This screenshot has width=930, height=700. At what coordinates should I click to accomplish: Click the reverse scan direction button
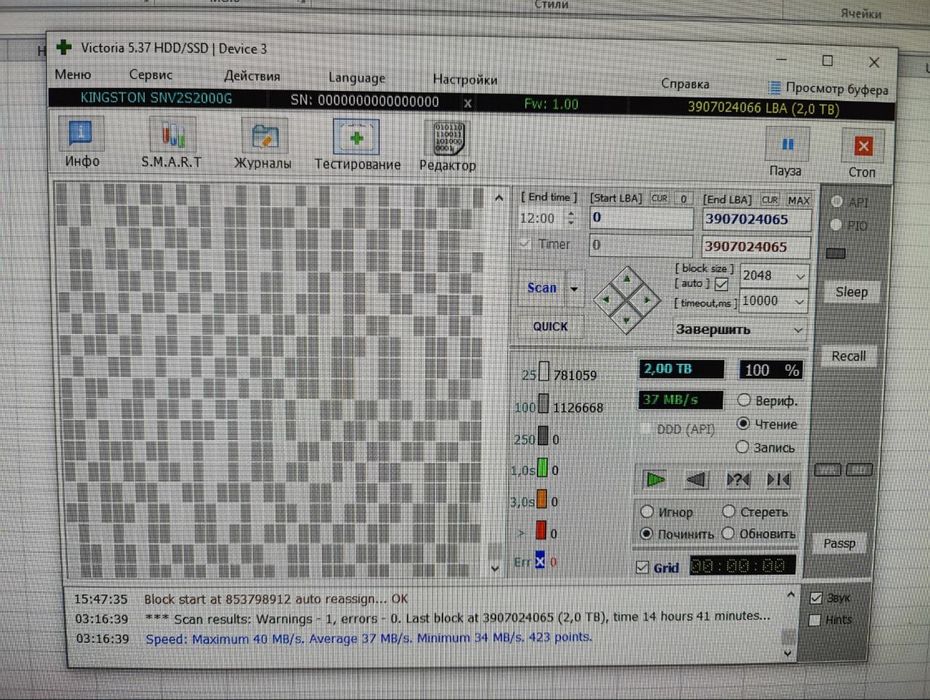[696, 479]
